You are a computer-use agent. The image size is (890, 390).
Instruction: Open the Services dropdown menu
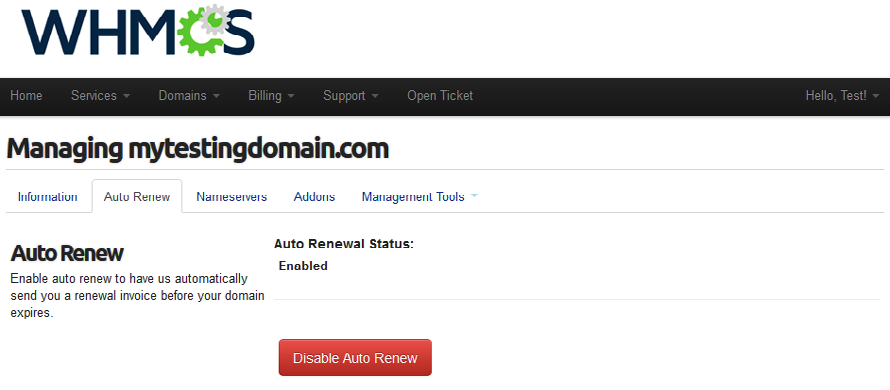point(100,96)
